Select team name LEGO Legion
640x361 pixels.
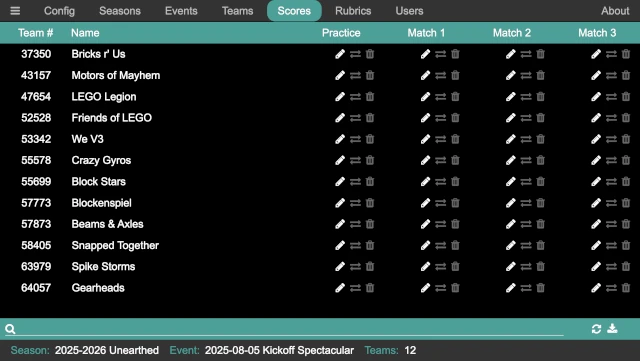point(104,96)
